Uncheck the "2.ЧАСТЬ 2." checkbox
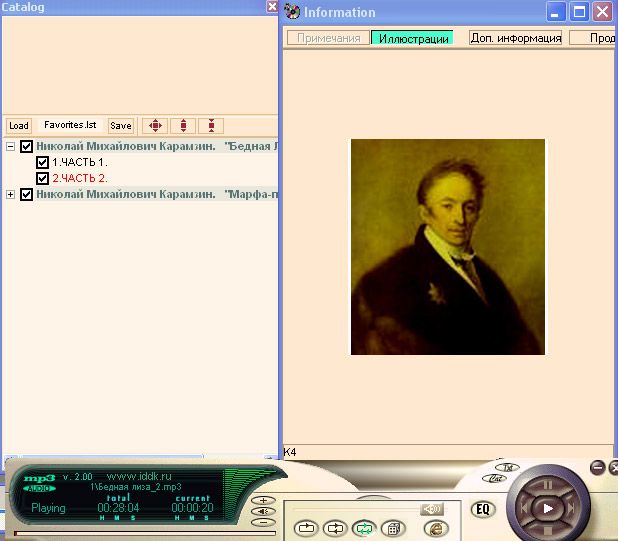Image resolution: width=618 pixels, height=541 pixels. pyautogui.click(x=42, y=178)
